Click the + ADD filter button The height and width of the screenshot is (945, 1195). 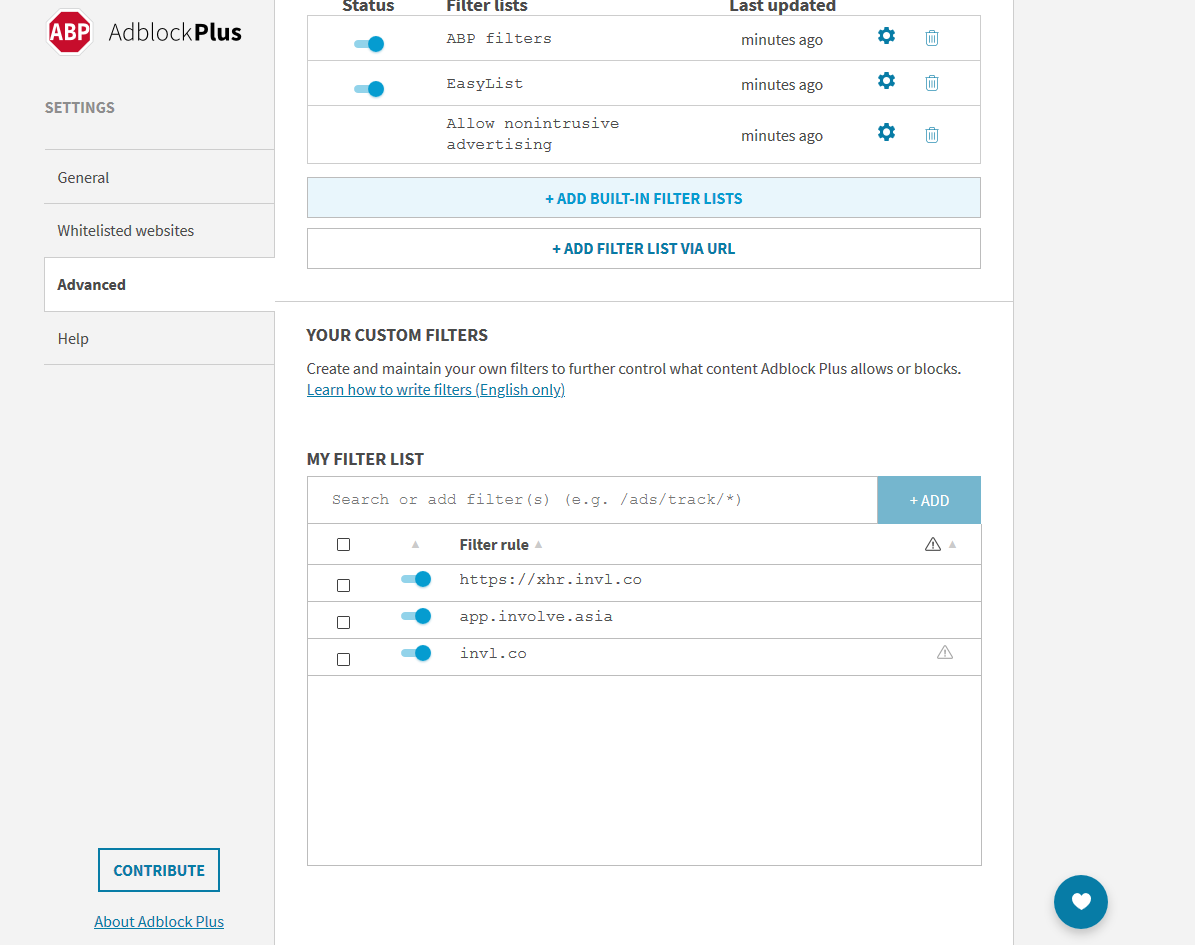click(929, 500)
